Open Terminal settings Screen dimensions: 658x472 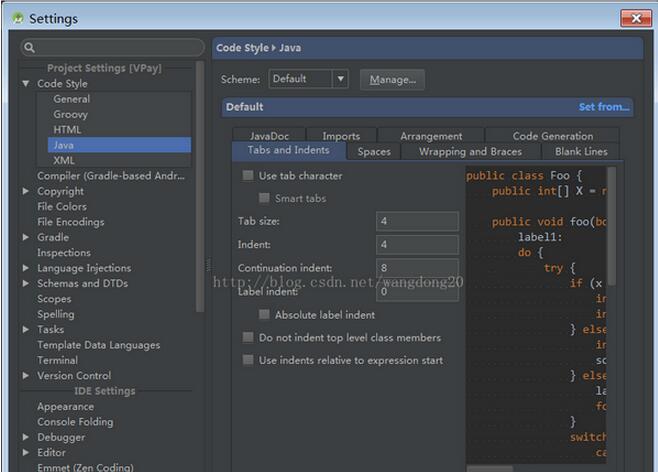coord(57,360)
